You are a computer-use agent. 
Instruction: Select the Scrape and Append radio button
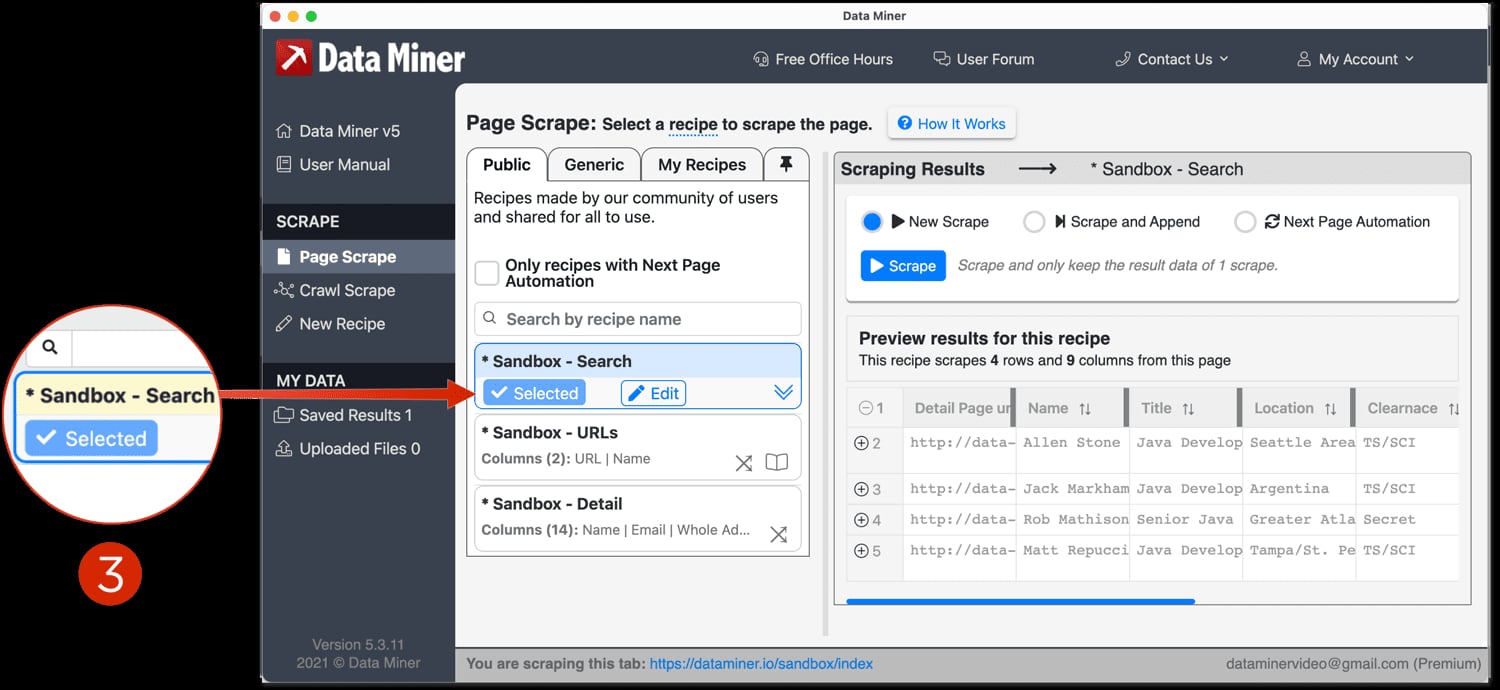coord(1034,222)
